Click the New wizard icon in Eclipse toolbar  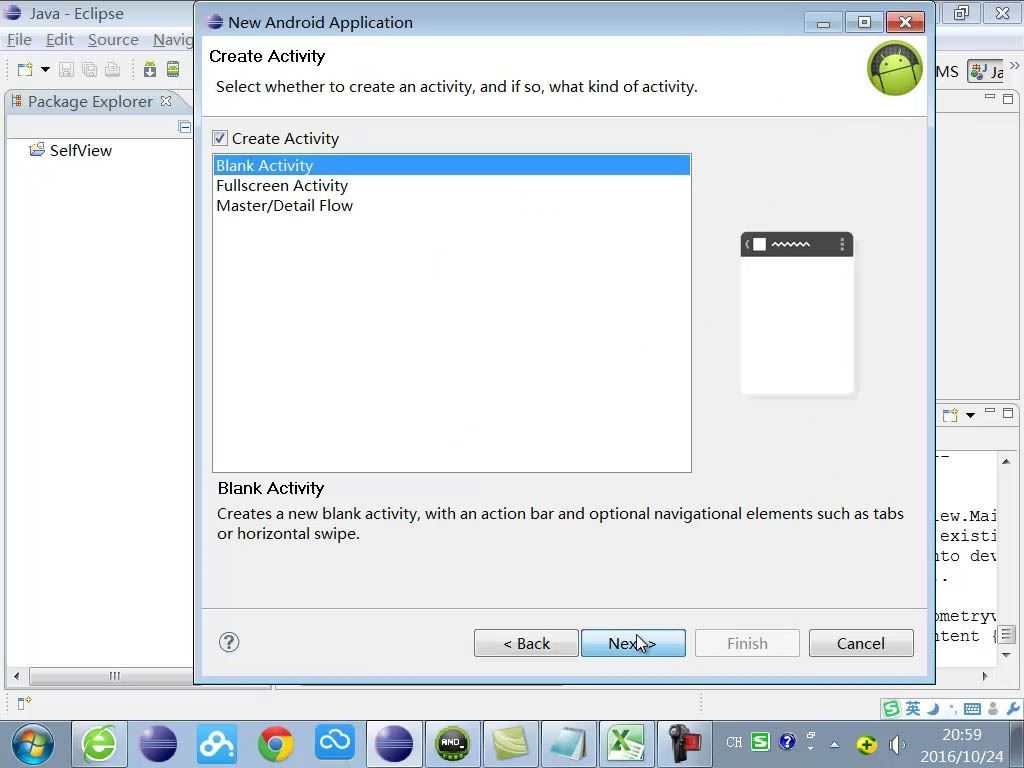pos(25,69)
